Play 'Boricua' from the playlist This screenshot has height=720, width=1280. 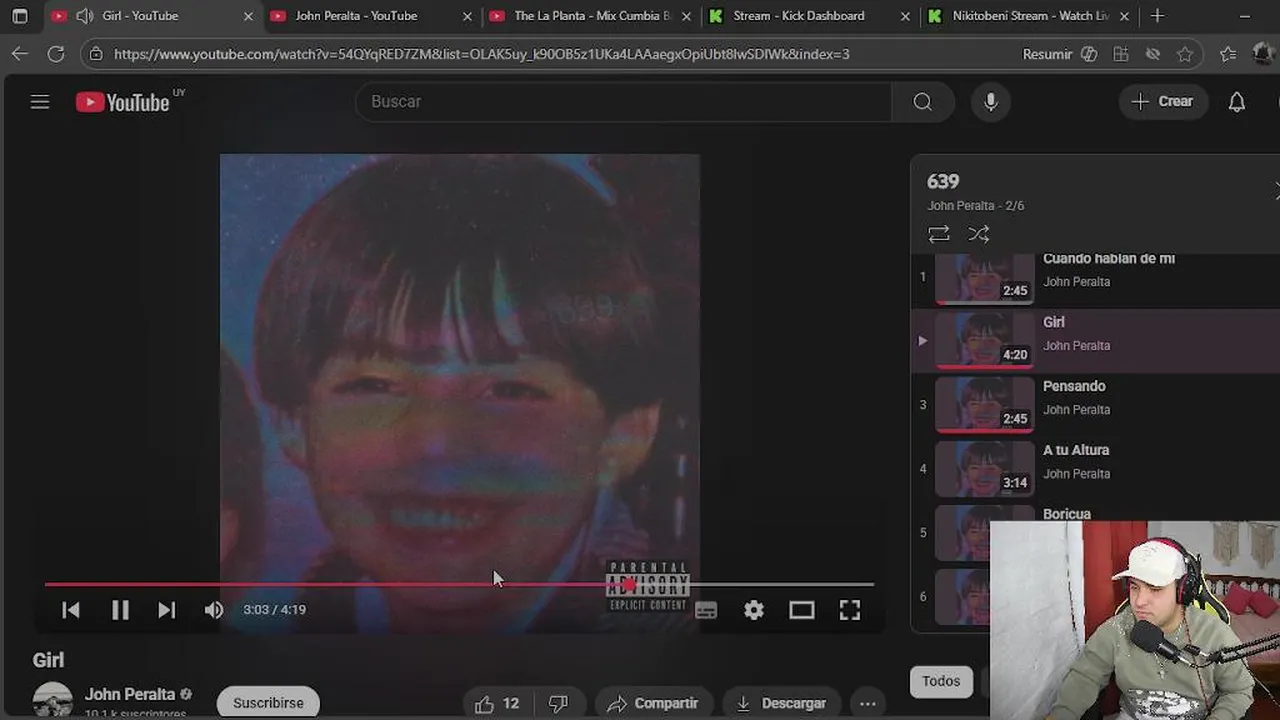[1067, 514]
